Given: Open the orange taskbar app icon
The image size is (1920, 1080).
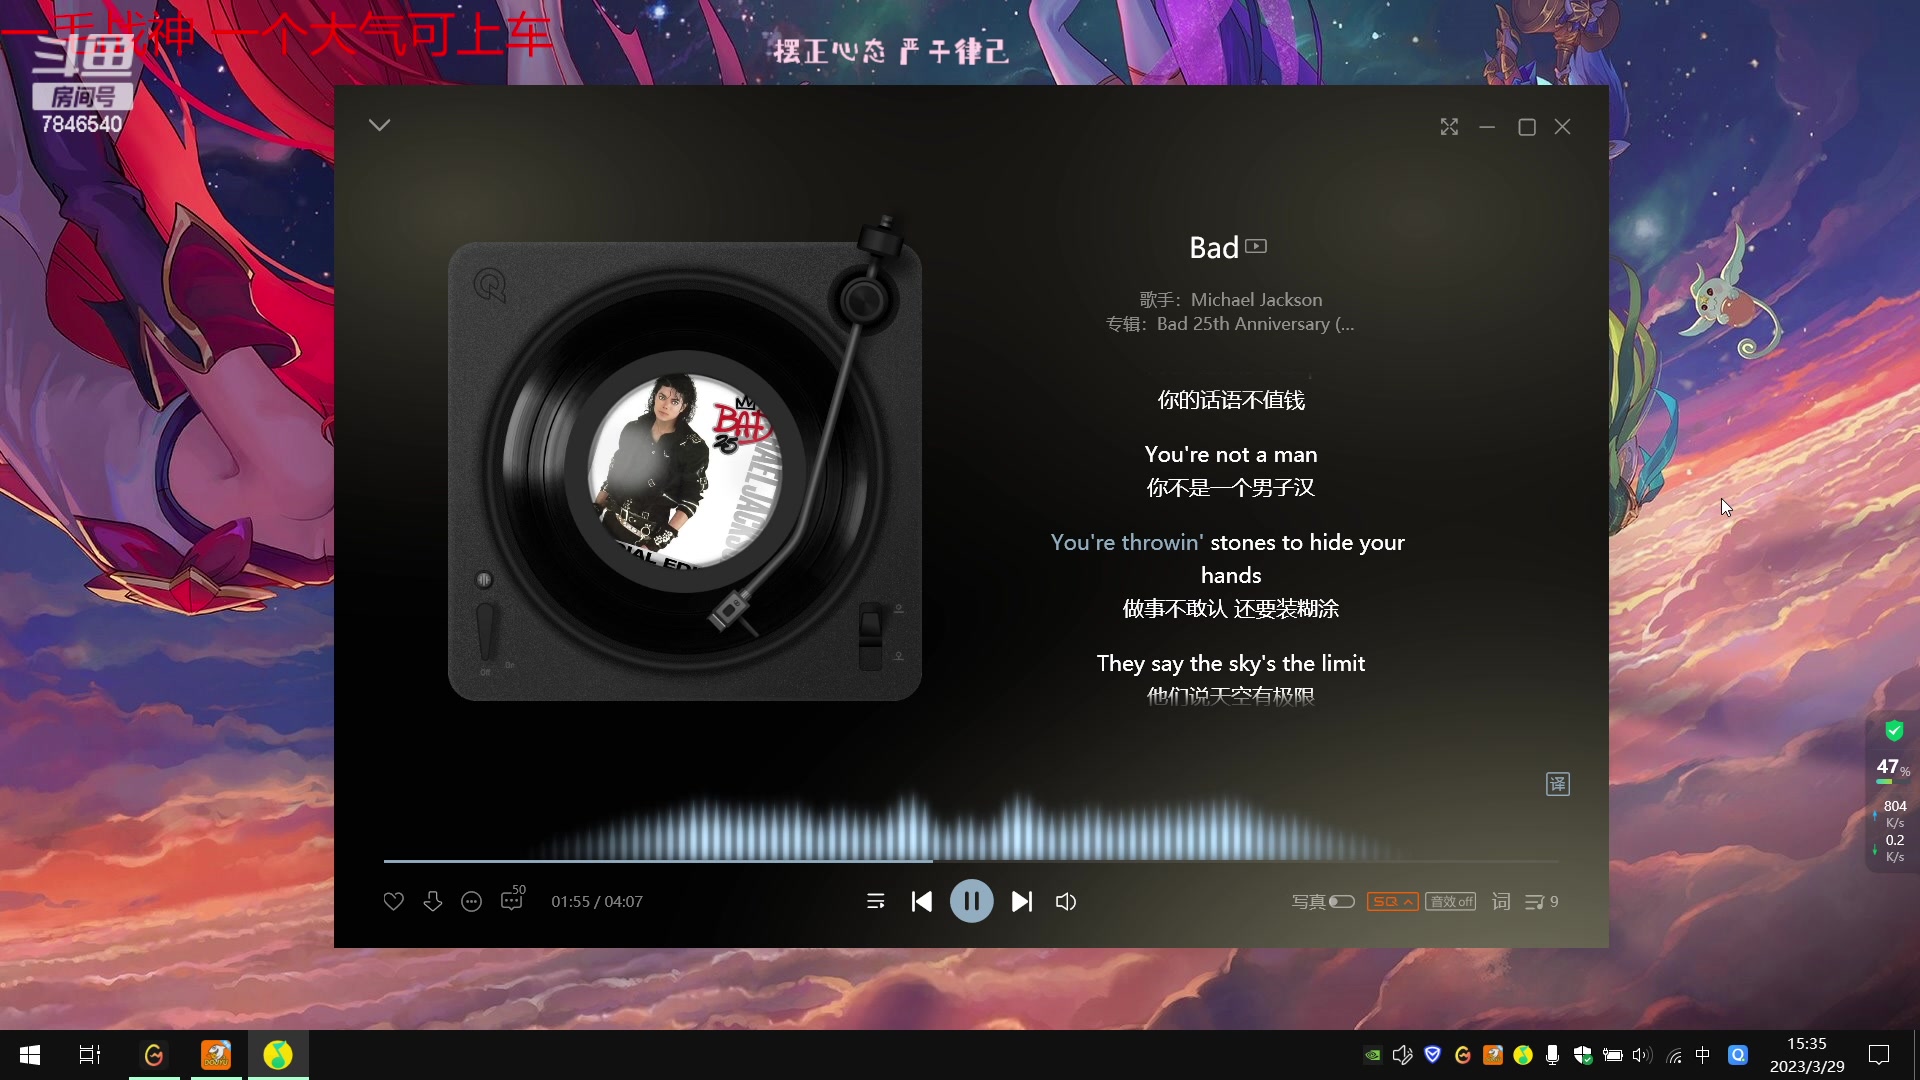Looking at the screenshot, I should coord(216,1055).
